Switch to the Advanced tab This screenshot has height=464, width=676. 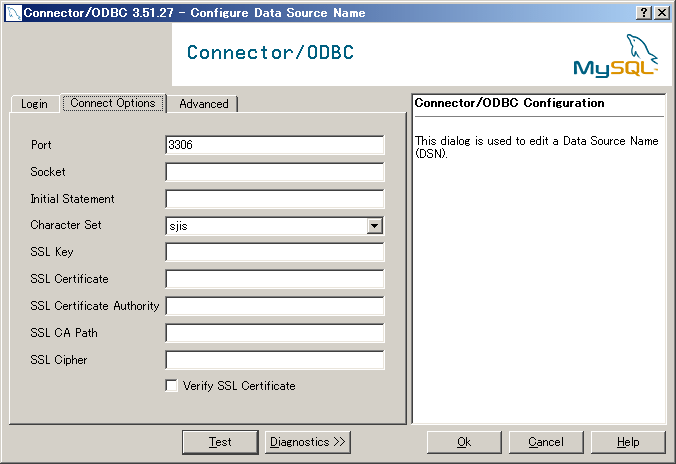(203, 104)
